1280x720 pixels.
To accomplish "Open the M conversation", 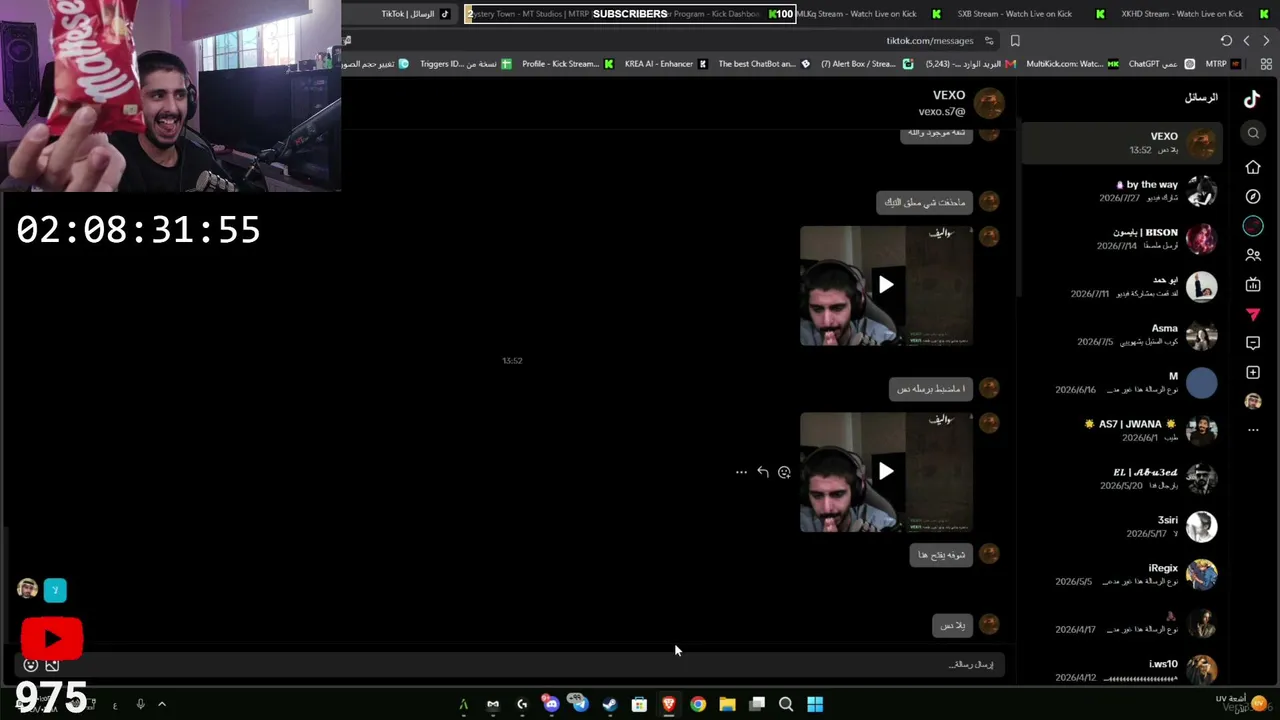I will [1122, 383].
